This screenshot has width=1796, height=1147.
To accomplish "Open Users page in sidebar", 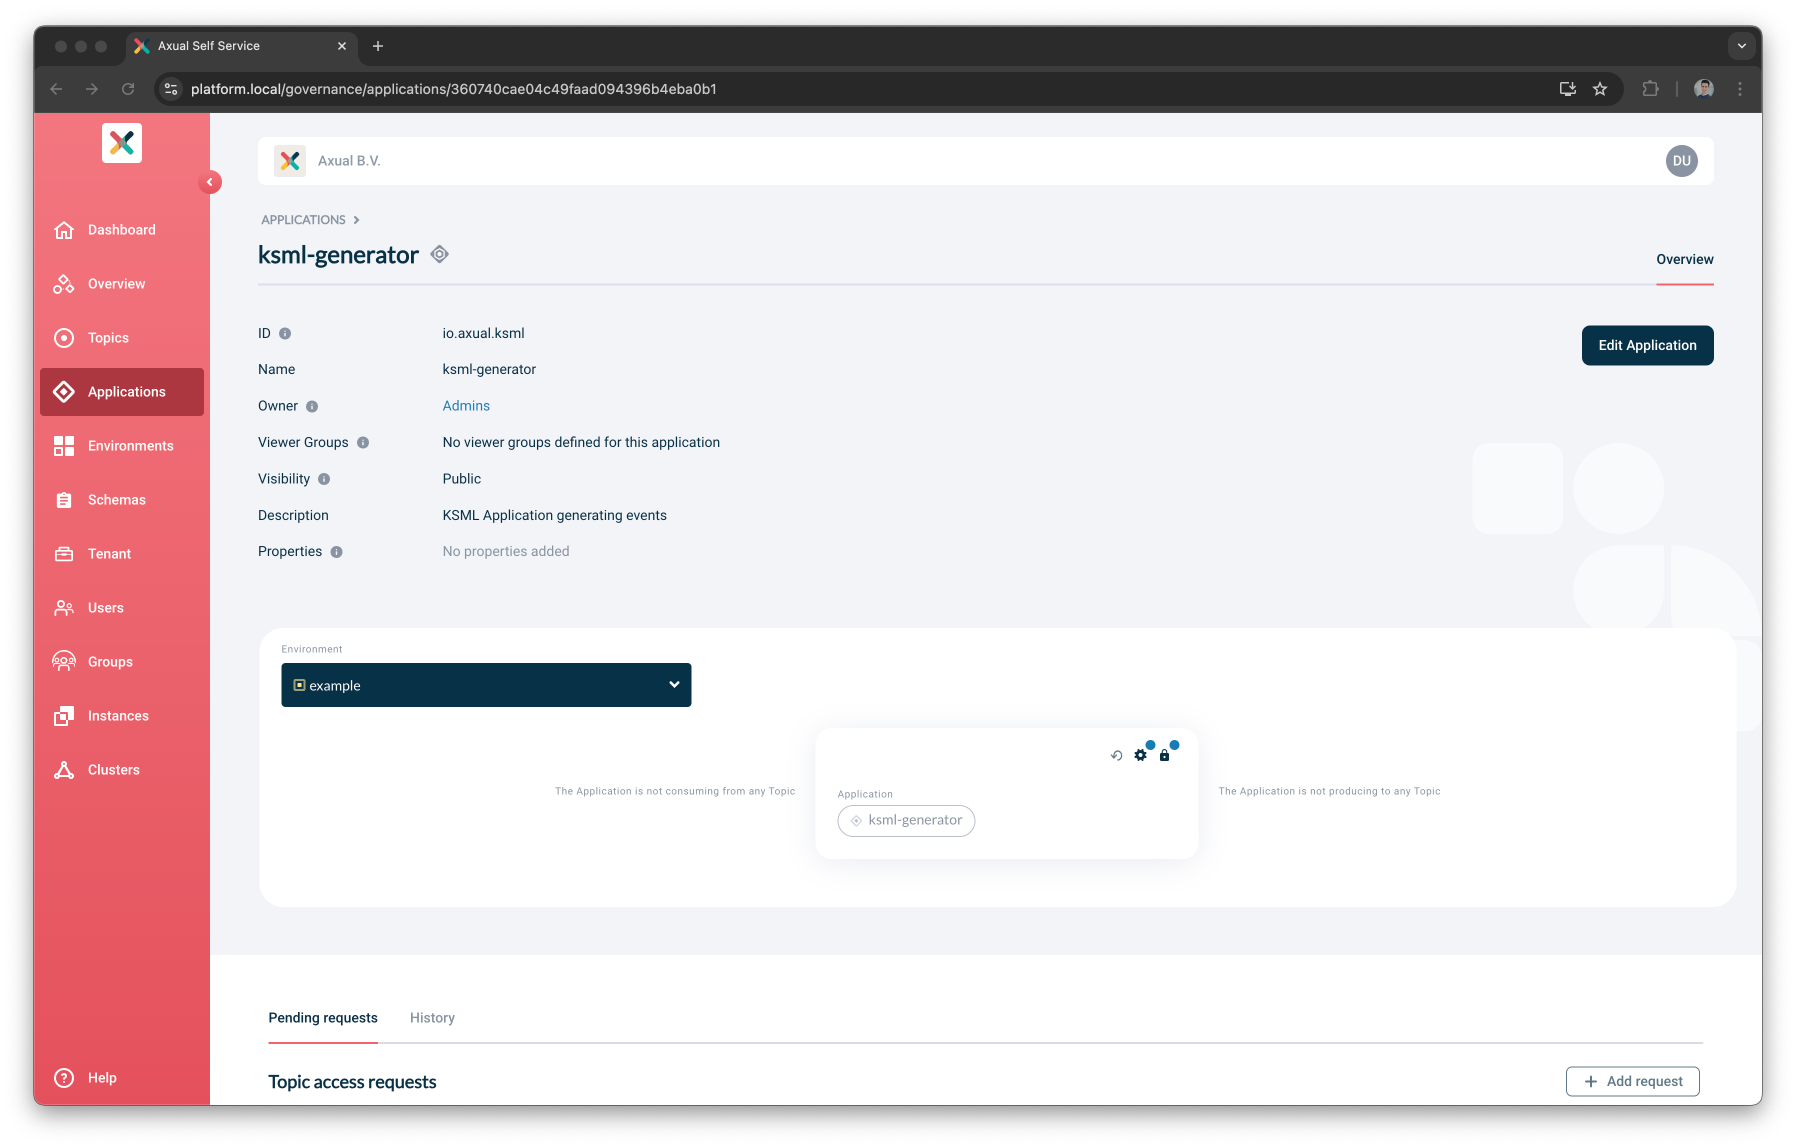I will (x=121, y=608).
